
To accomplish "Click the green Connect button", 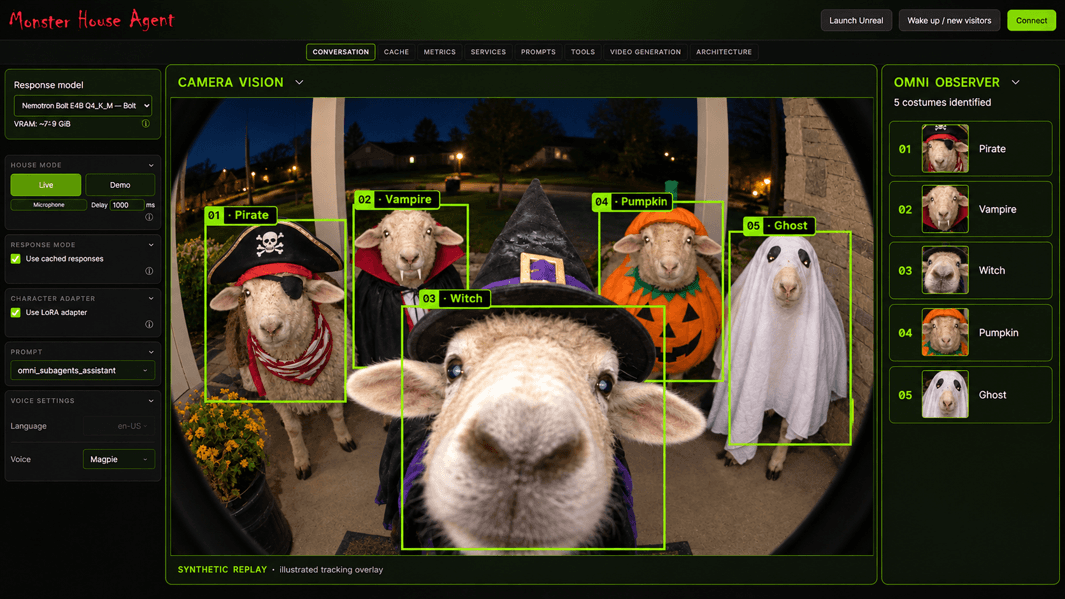I will (x=1031, y=20).
